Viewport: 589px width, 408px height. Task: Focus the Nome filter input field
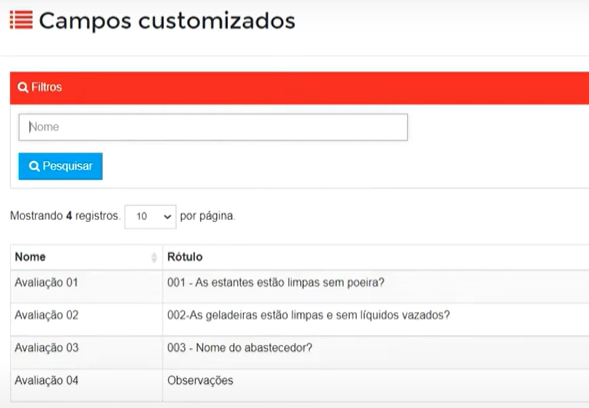click(213, 127)
